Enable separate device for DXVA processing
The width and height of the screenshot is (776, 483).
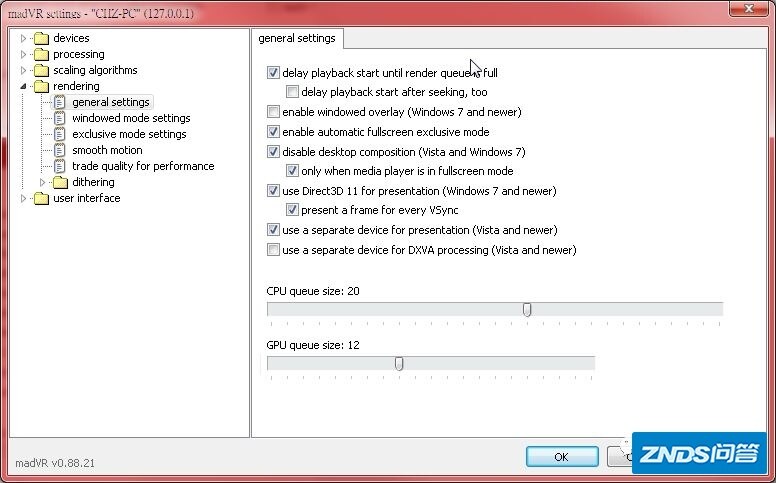[273, 249]
